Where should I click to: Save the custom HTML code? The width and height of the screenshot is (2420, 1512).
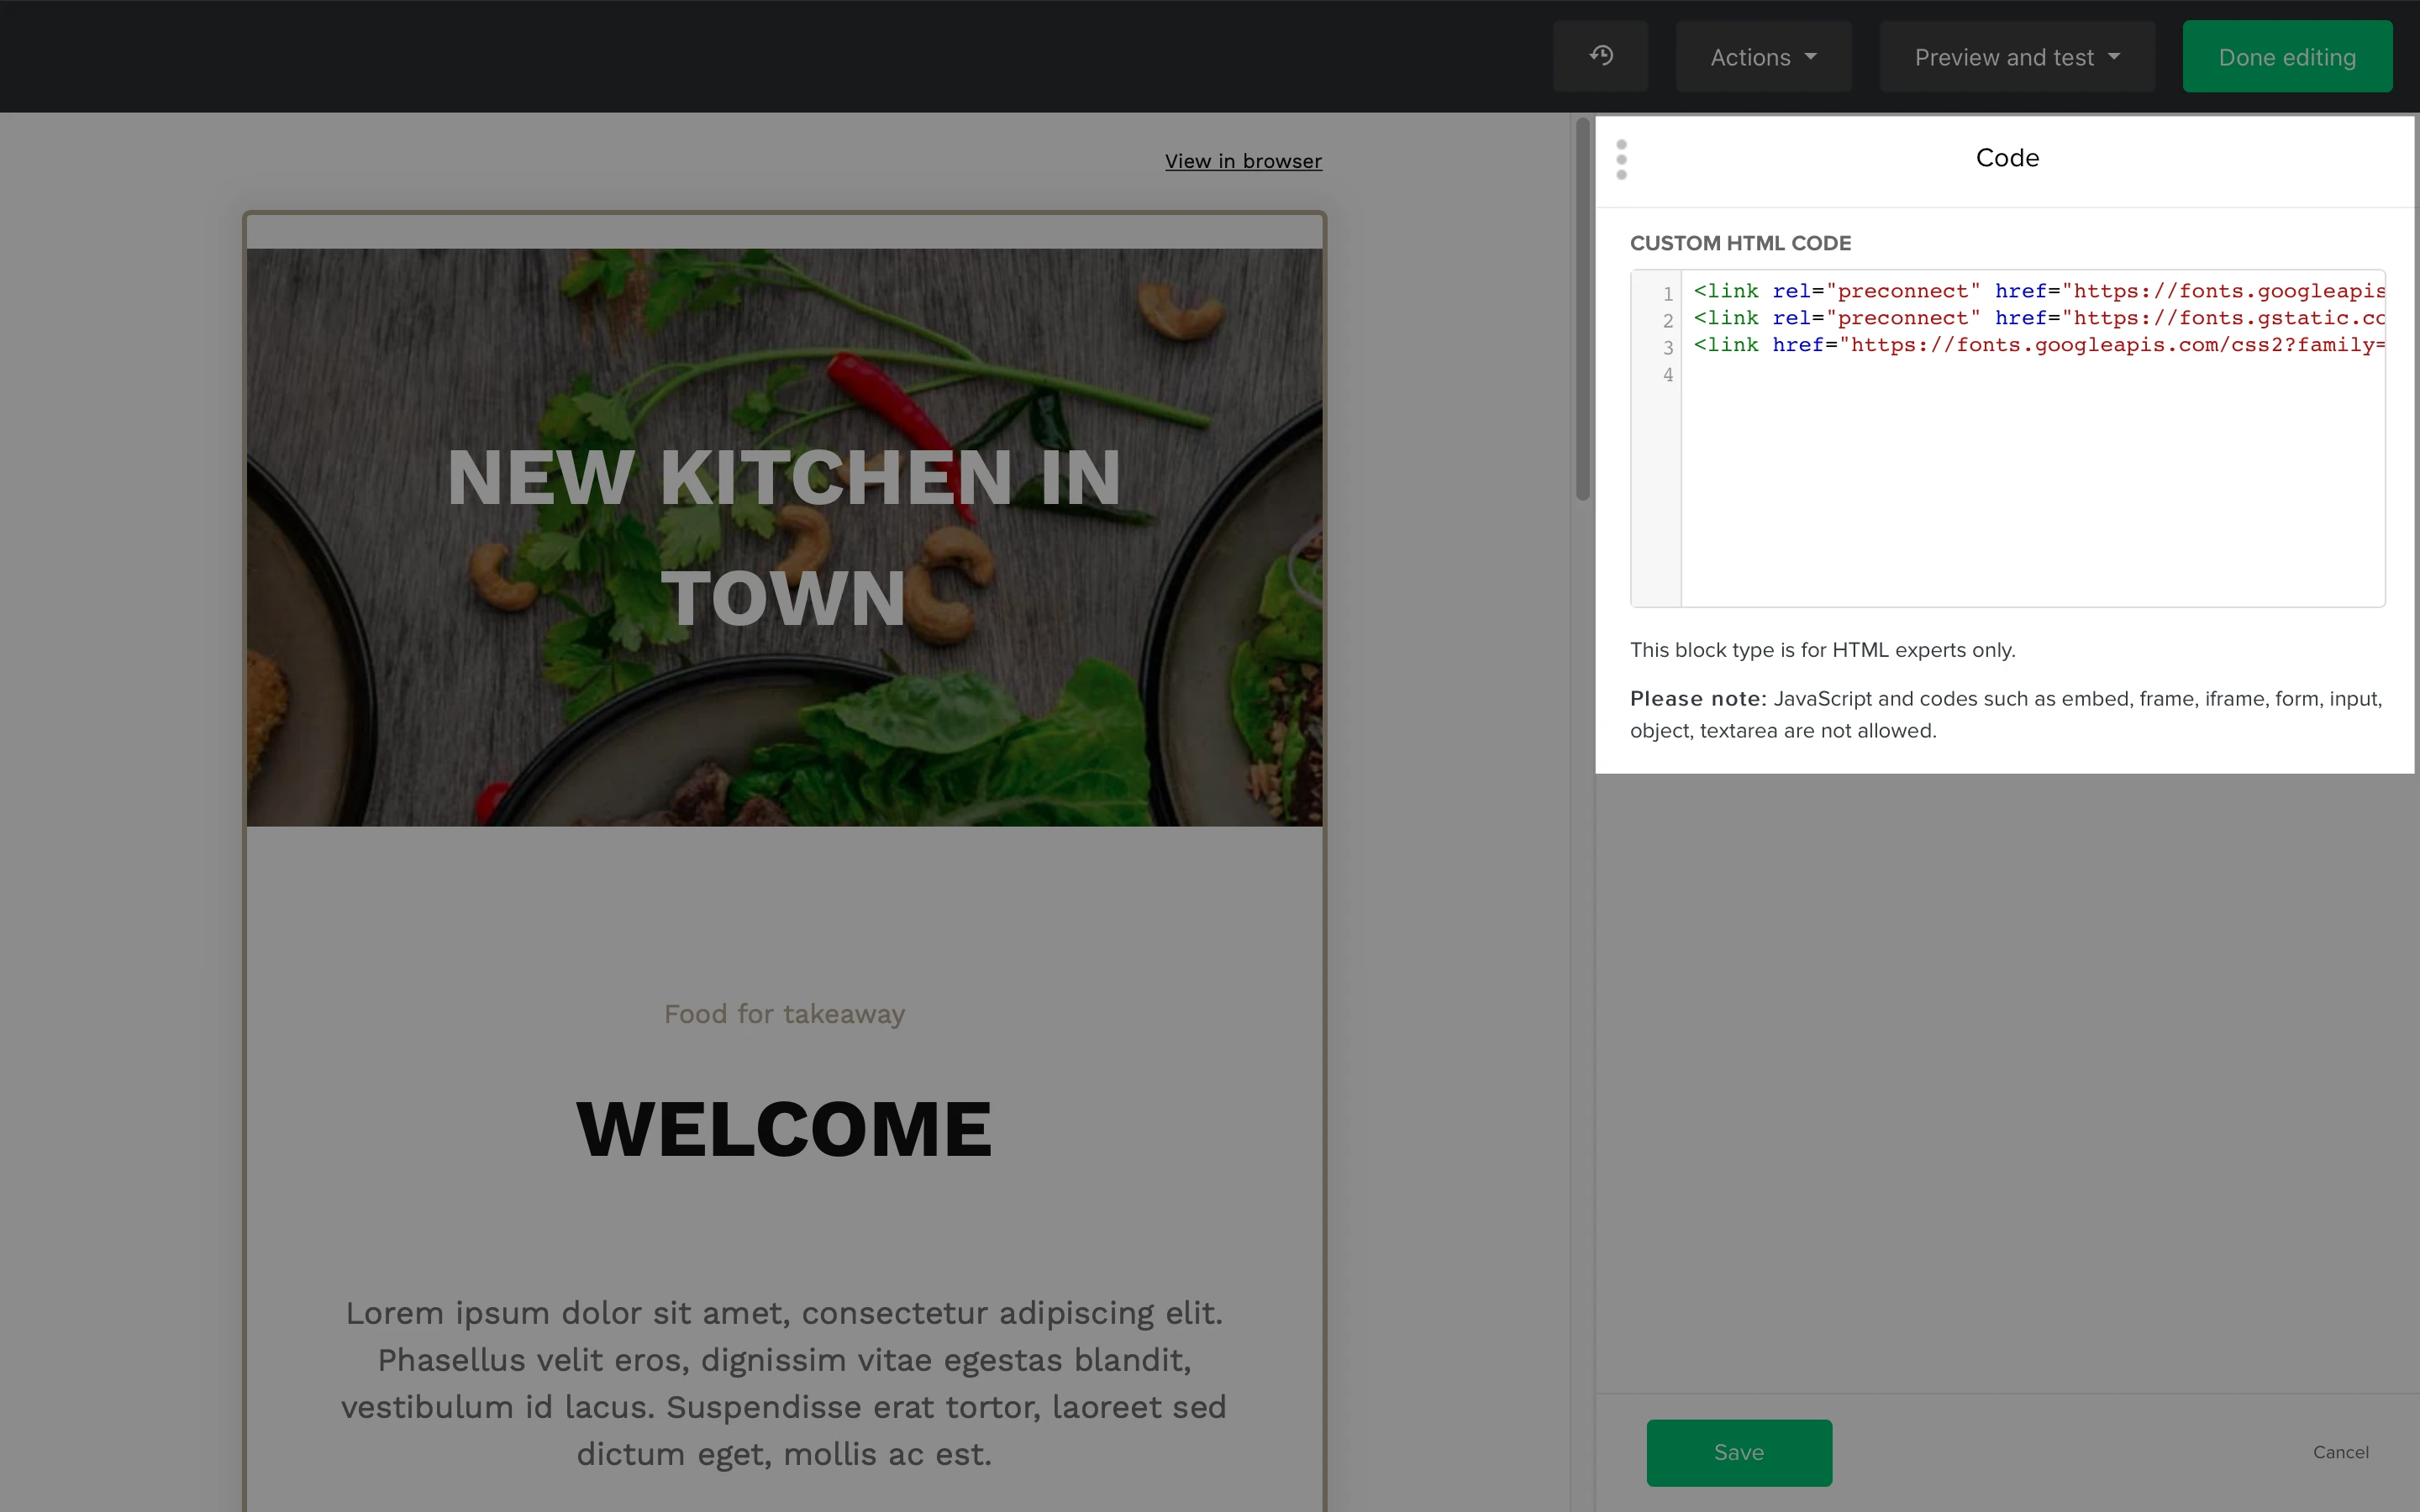(1738, 1452)
